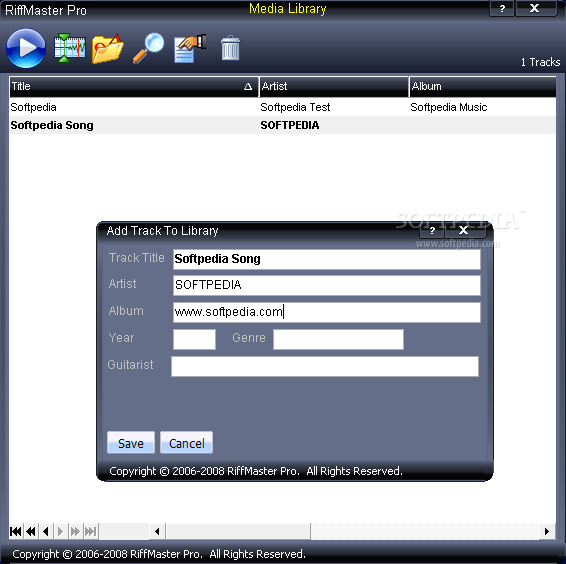Open the yellow folder icon in toolbar

pos(108,49)
